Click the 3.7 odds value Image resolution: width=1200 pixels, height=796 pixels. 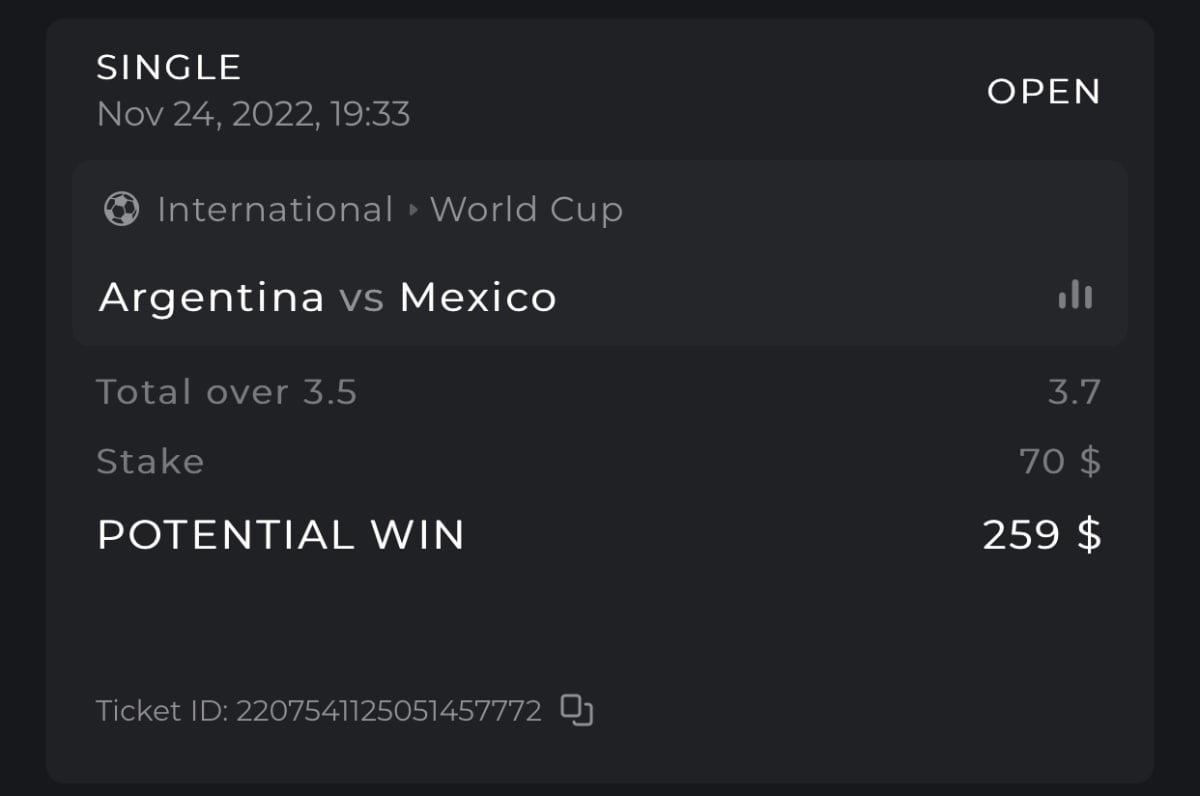click(1074, 391)
